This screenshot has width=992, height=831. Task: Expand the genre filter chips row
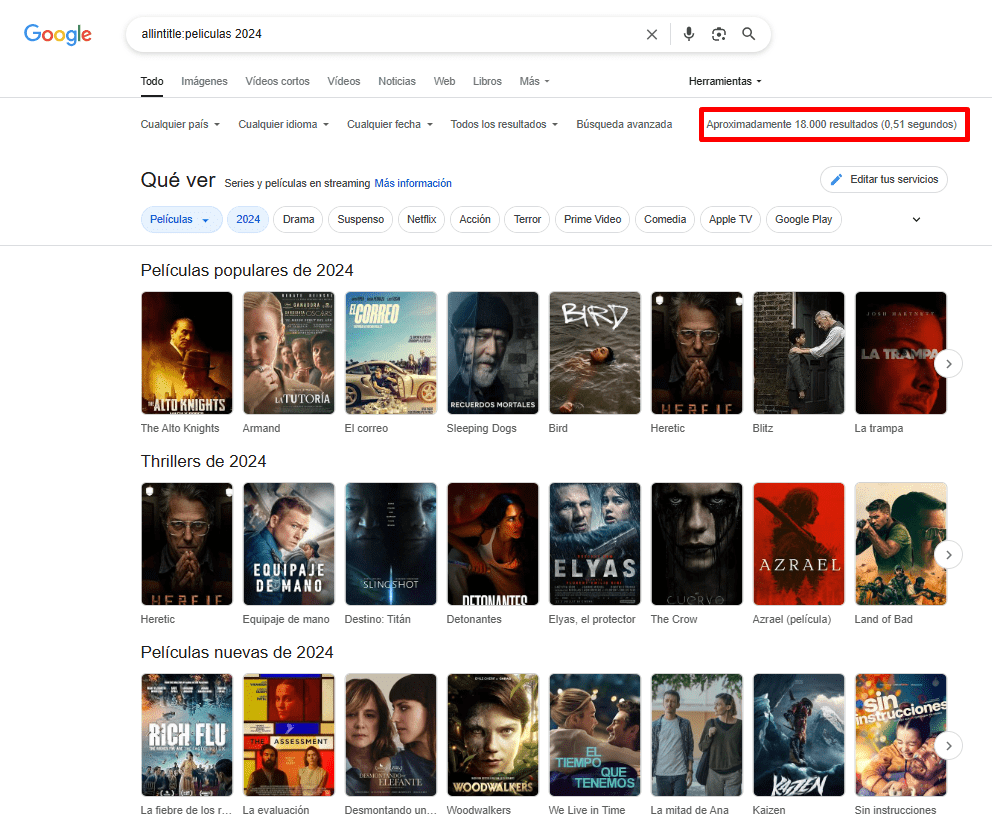pyautogui.click(x=916, y=219)
